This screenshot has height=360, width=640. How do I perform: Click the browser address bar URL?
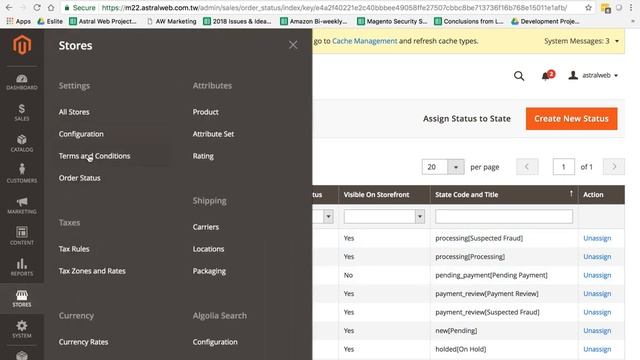coord(334,7)
